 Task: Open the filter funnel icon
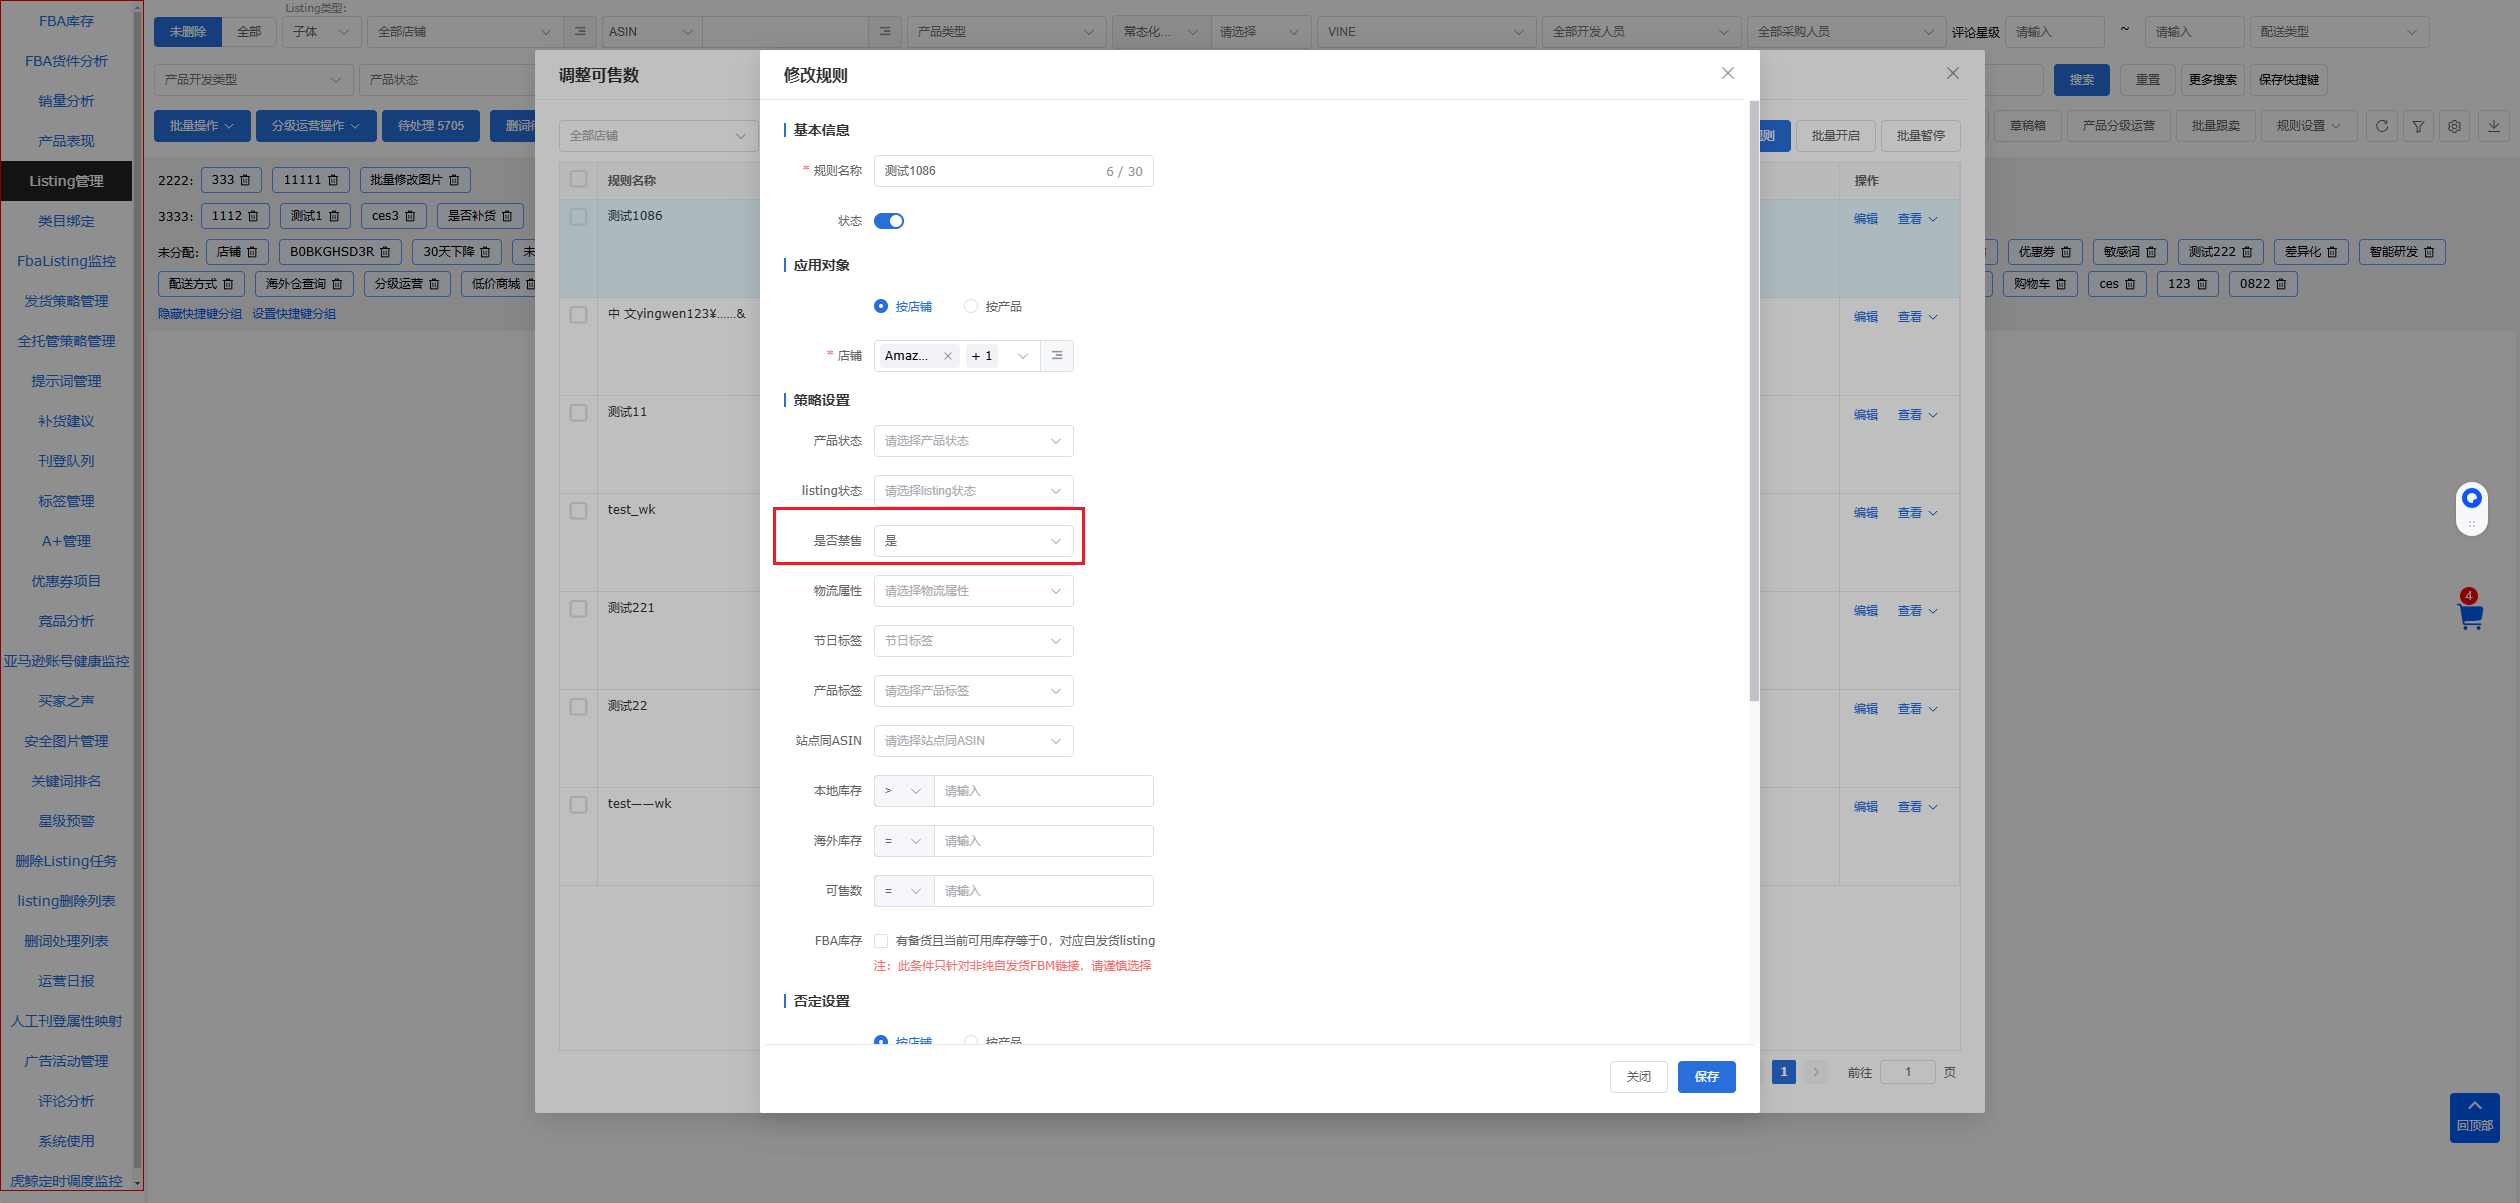point(2418,126)
